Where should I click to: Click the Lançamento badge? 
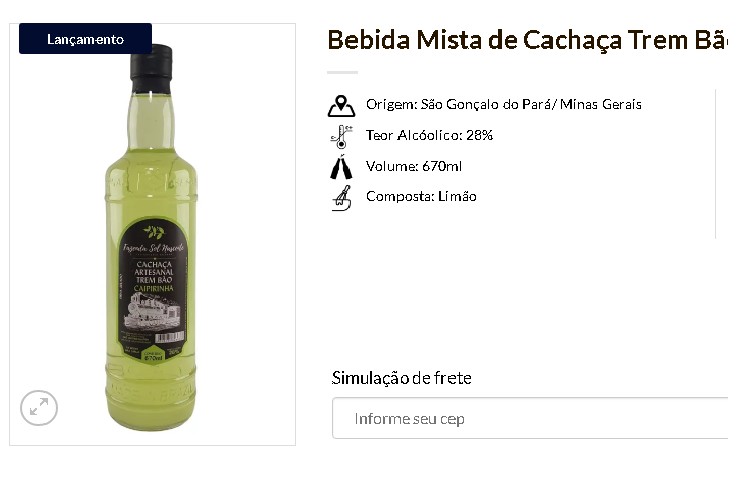85,39
